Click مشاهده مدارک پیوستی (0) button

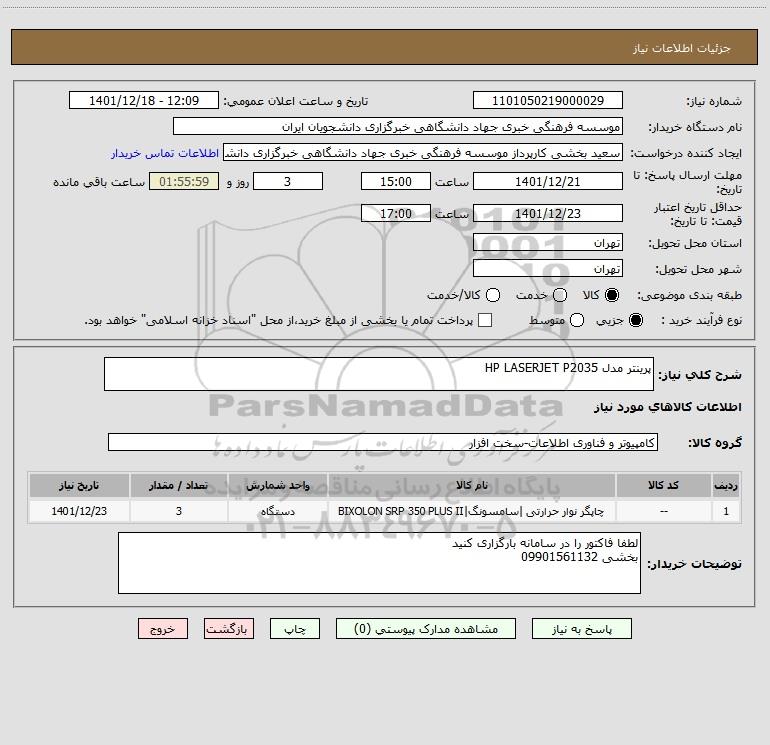[426, 629]
